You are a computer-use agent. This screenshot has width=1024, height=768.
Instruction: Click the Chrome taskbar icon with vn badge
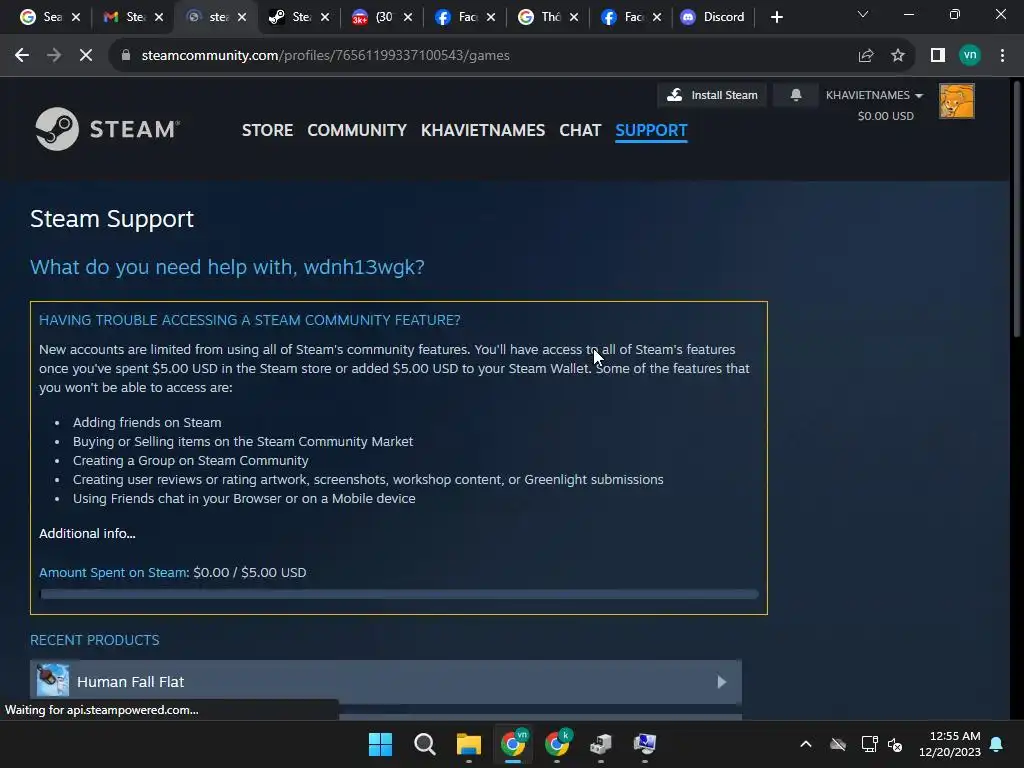(x=513, y=744)
